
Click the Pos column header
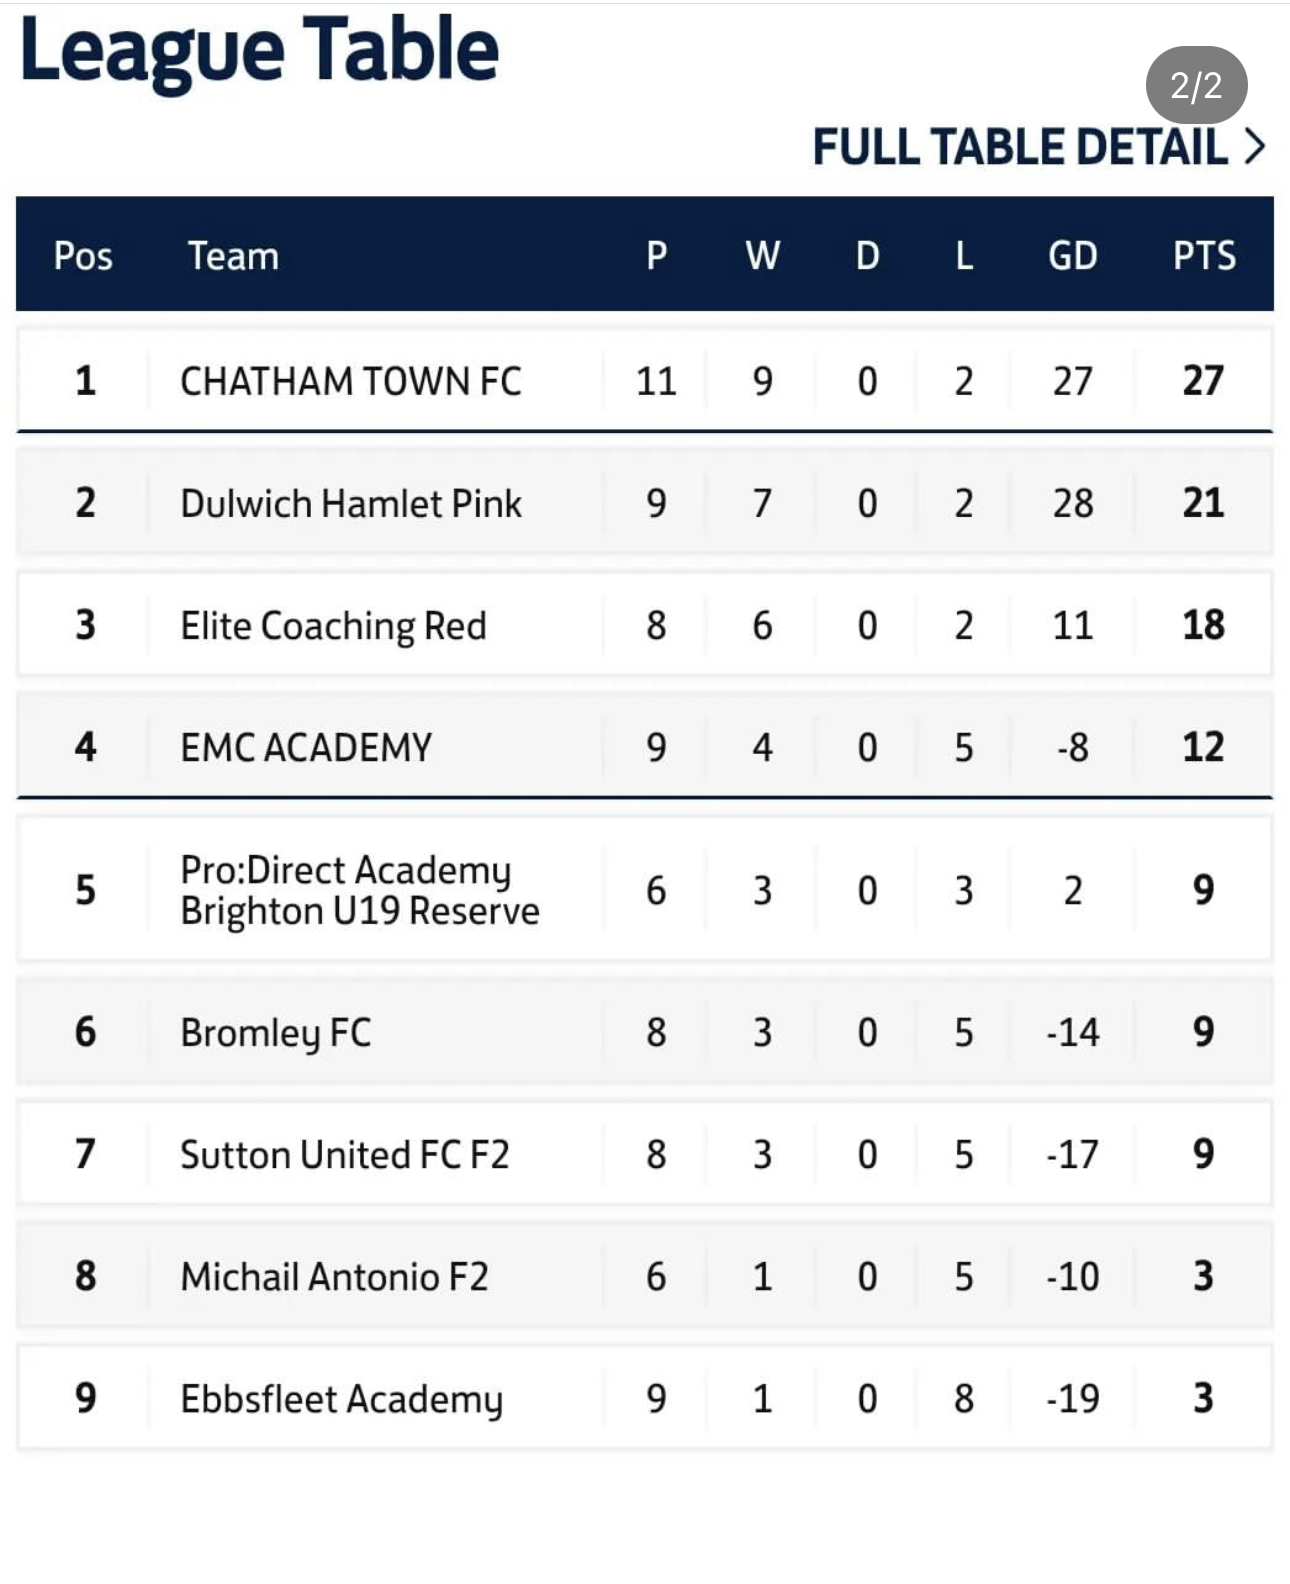(83, 256)
